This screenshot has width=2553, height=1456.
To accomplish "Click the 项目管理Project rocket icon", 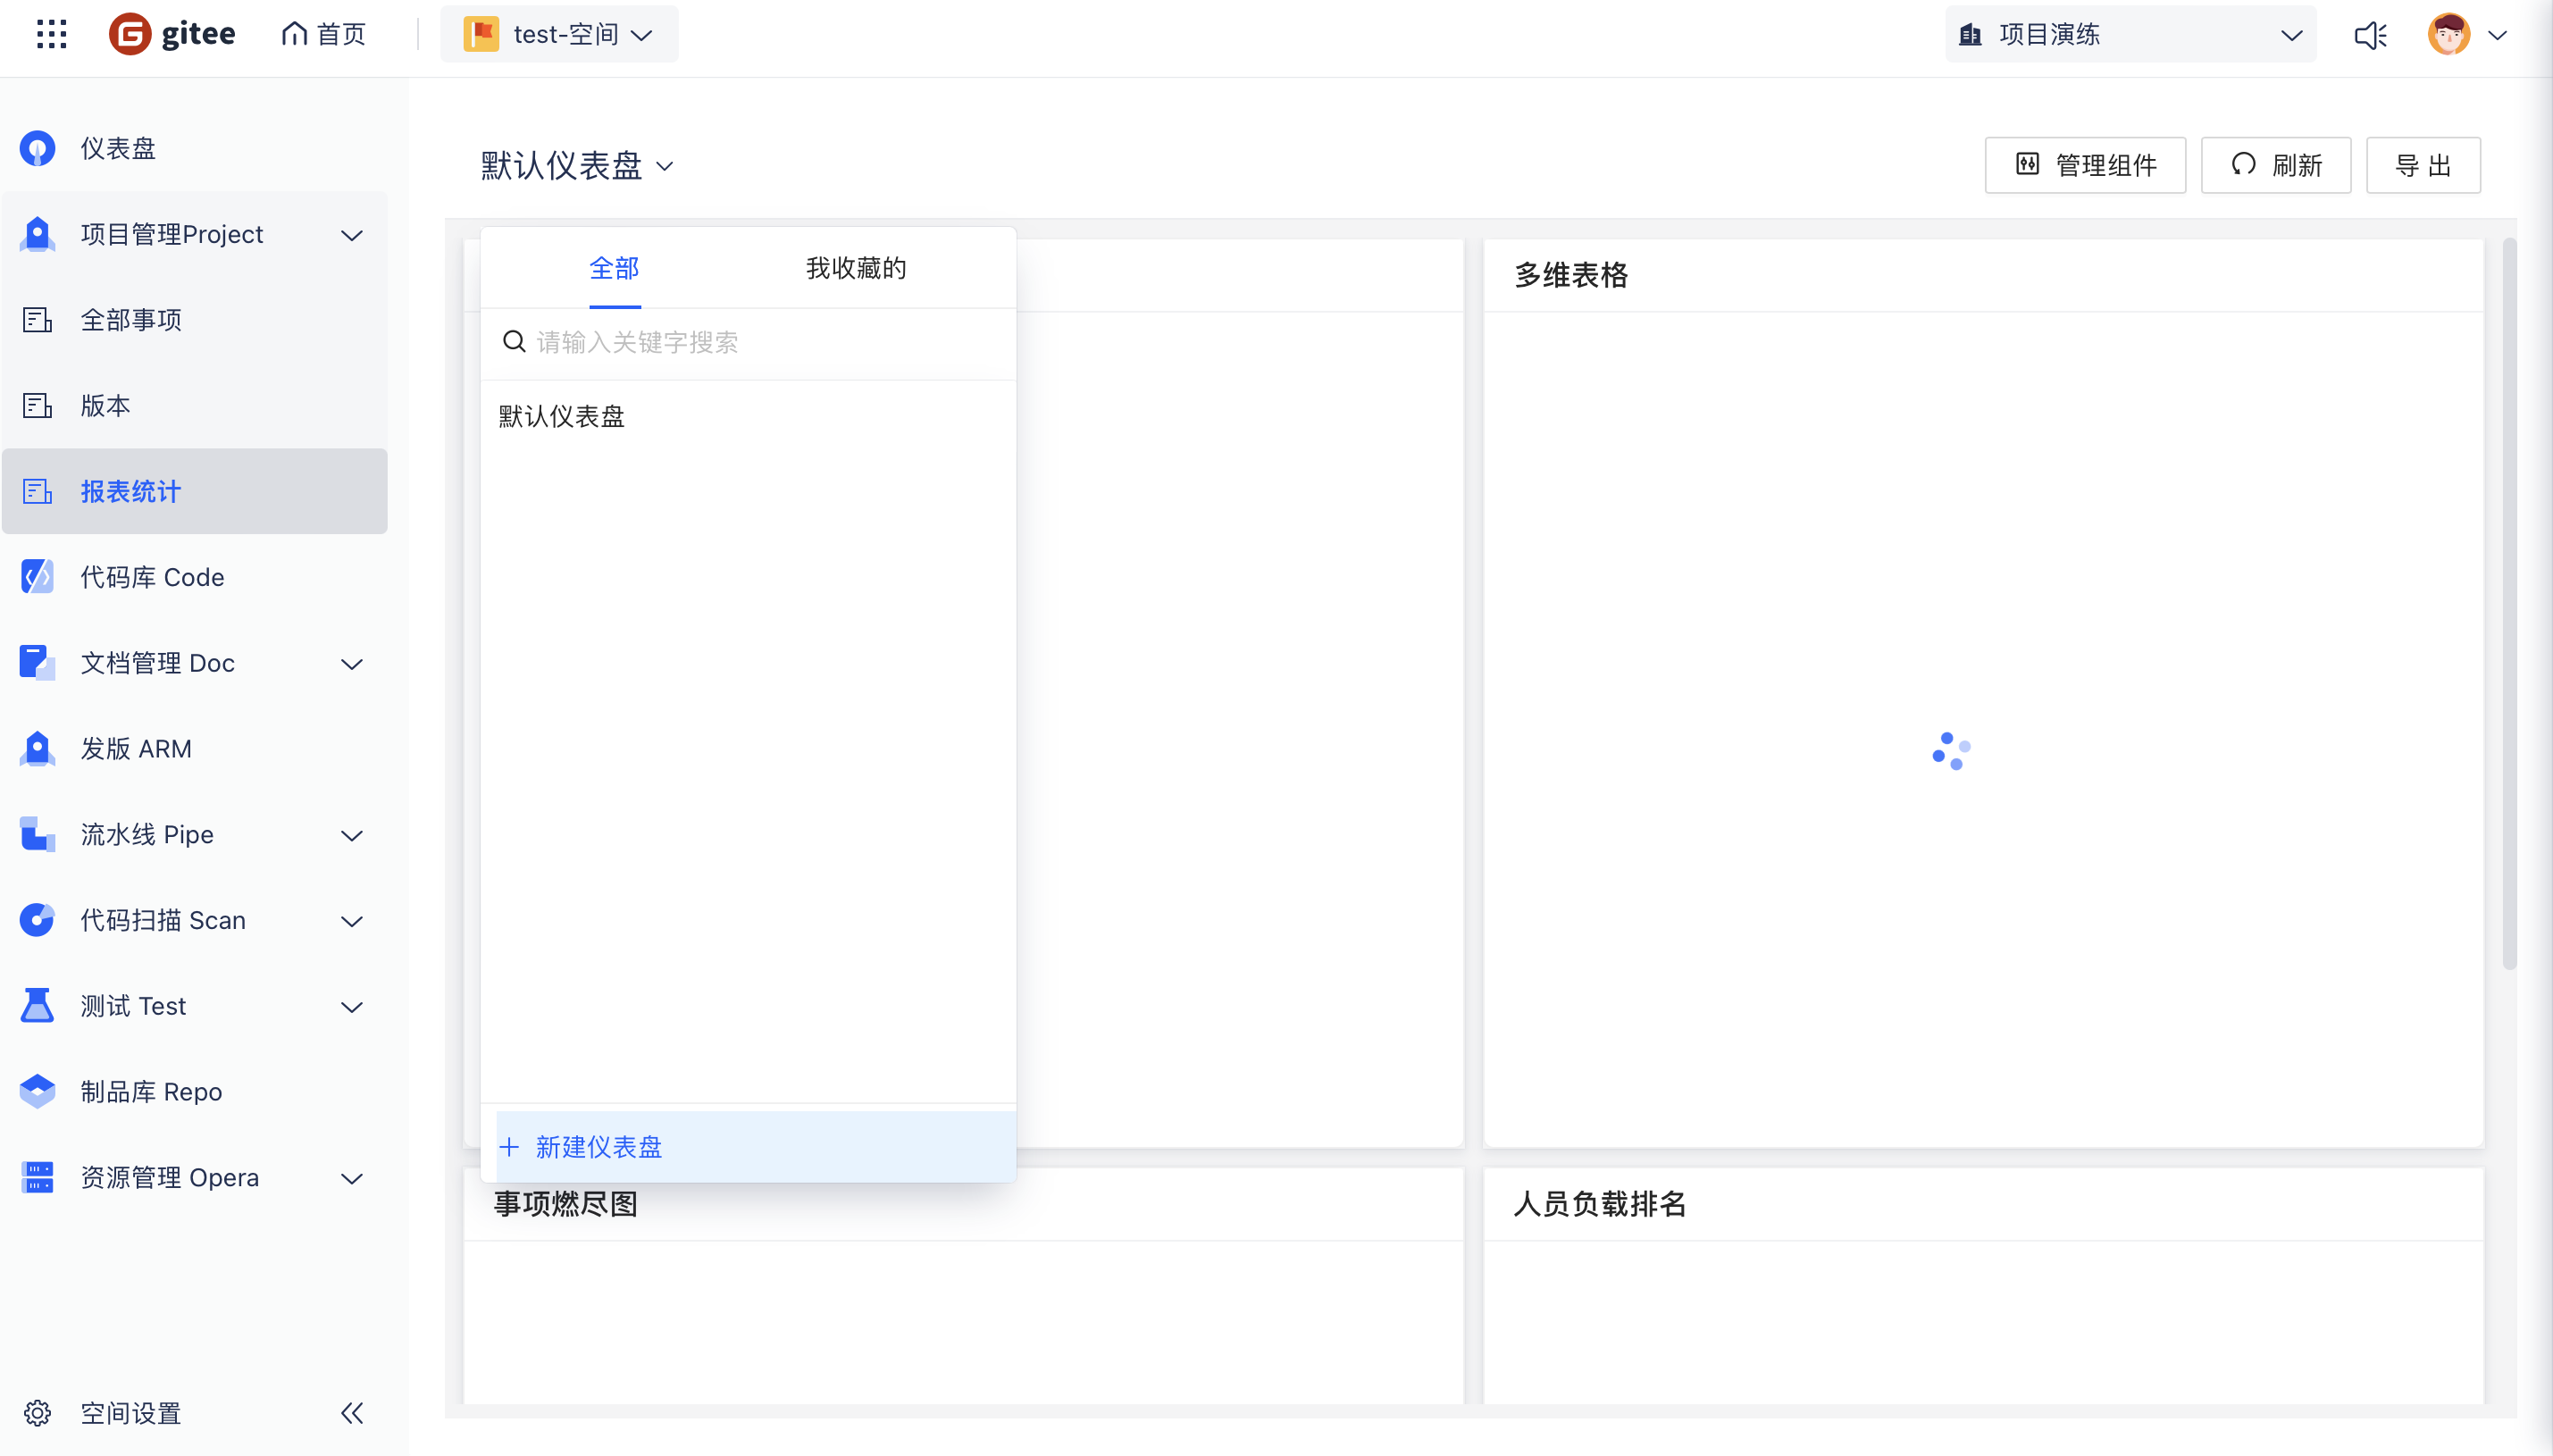I will pos(37,234).
